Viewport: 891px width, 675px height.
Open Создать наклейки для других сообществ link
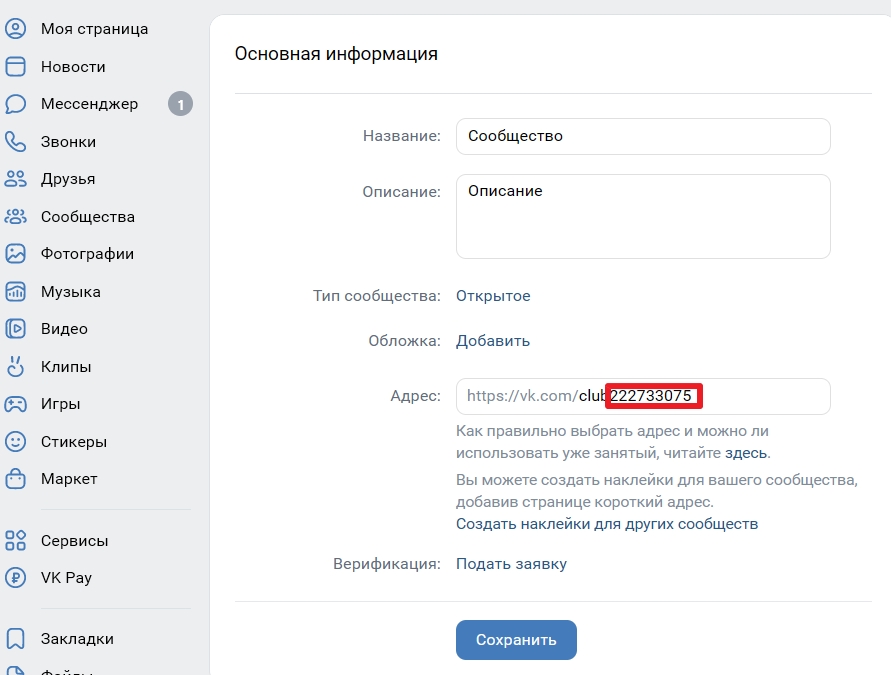pos(607,524)
